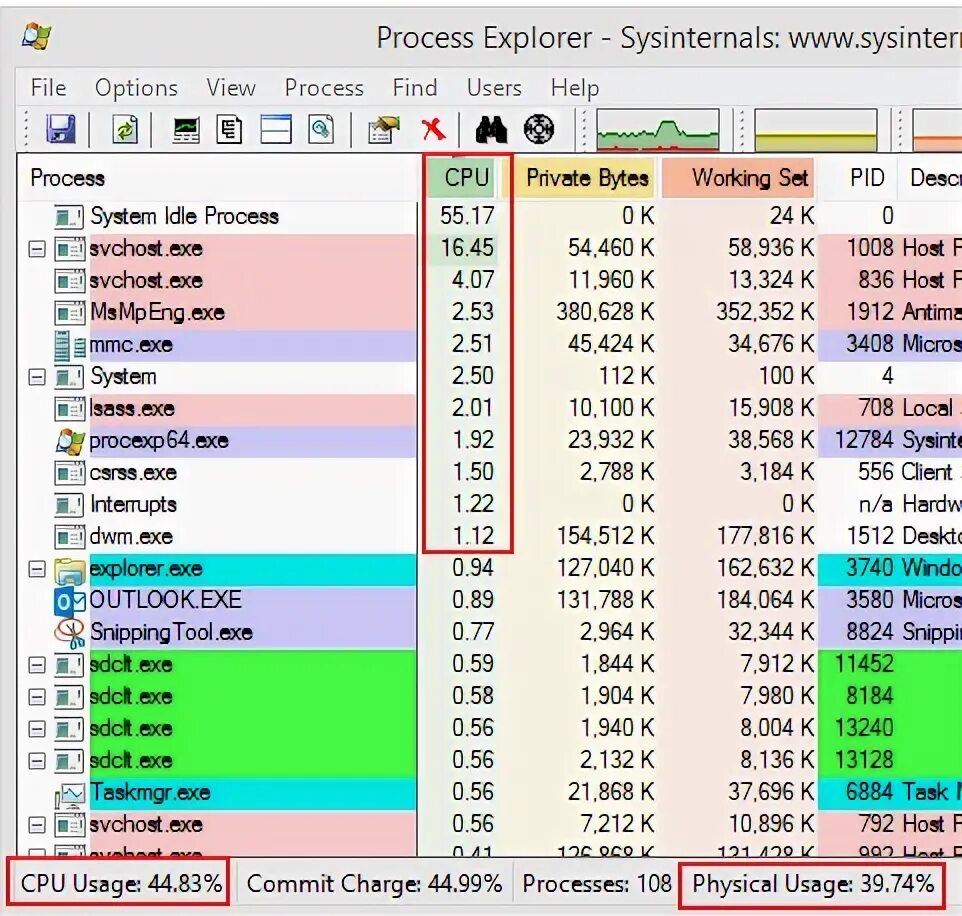The width and height of the screenshot is (962, 916).
Task: Select the lsass.exe process name
Action: point(132,409)
